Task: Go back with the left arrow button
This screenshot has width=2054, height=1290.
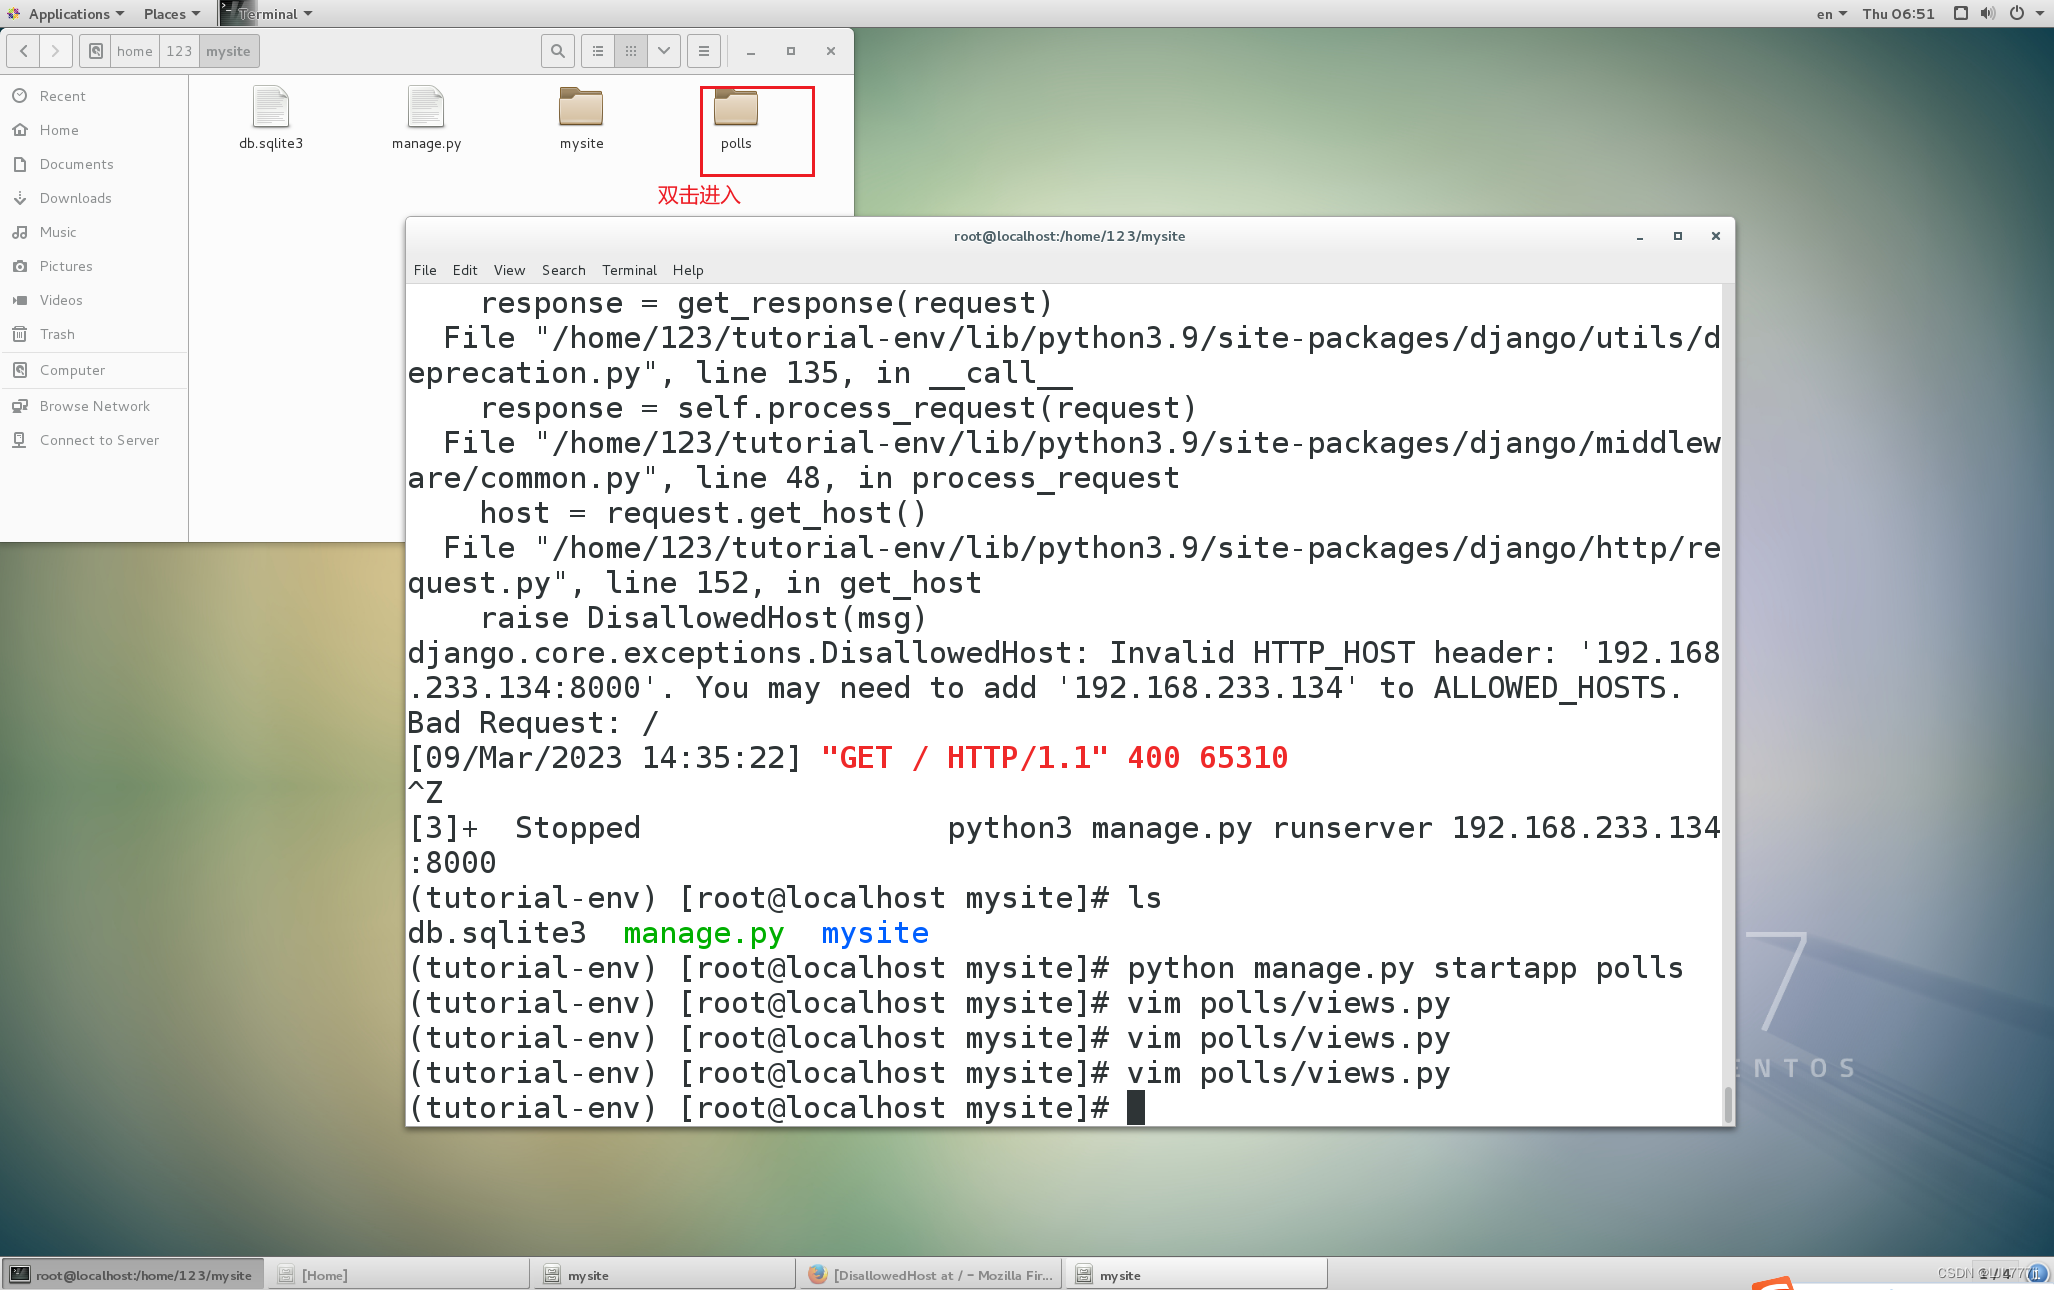Action: (x=24, y=51)
